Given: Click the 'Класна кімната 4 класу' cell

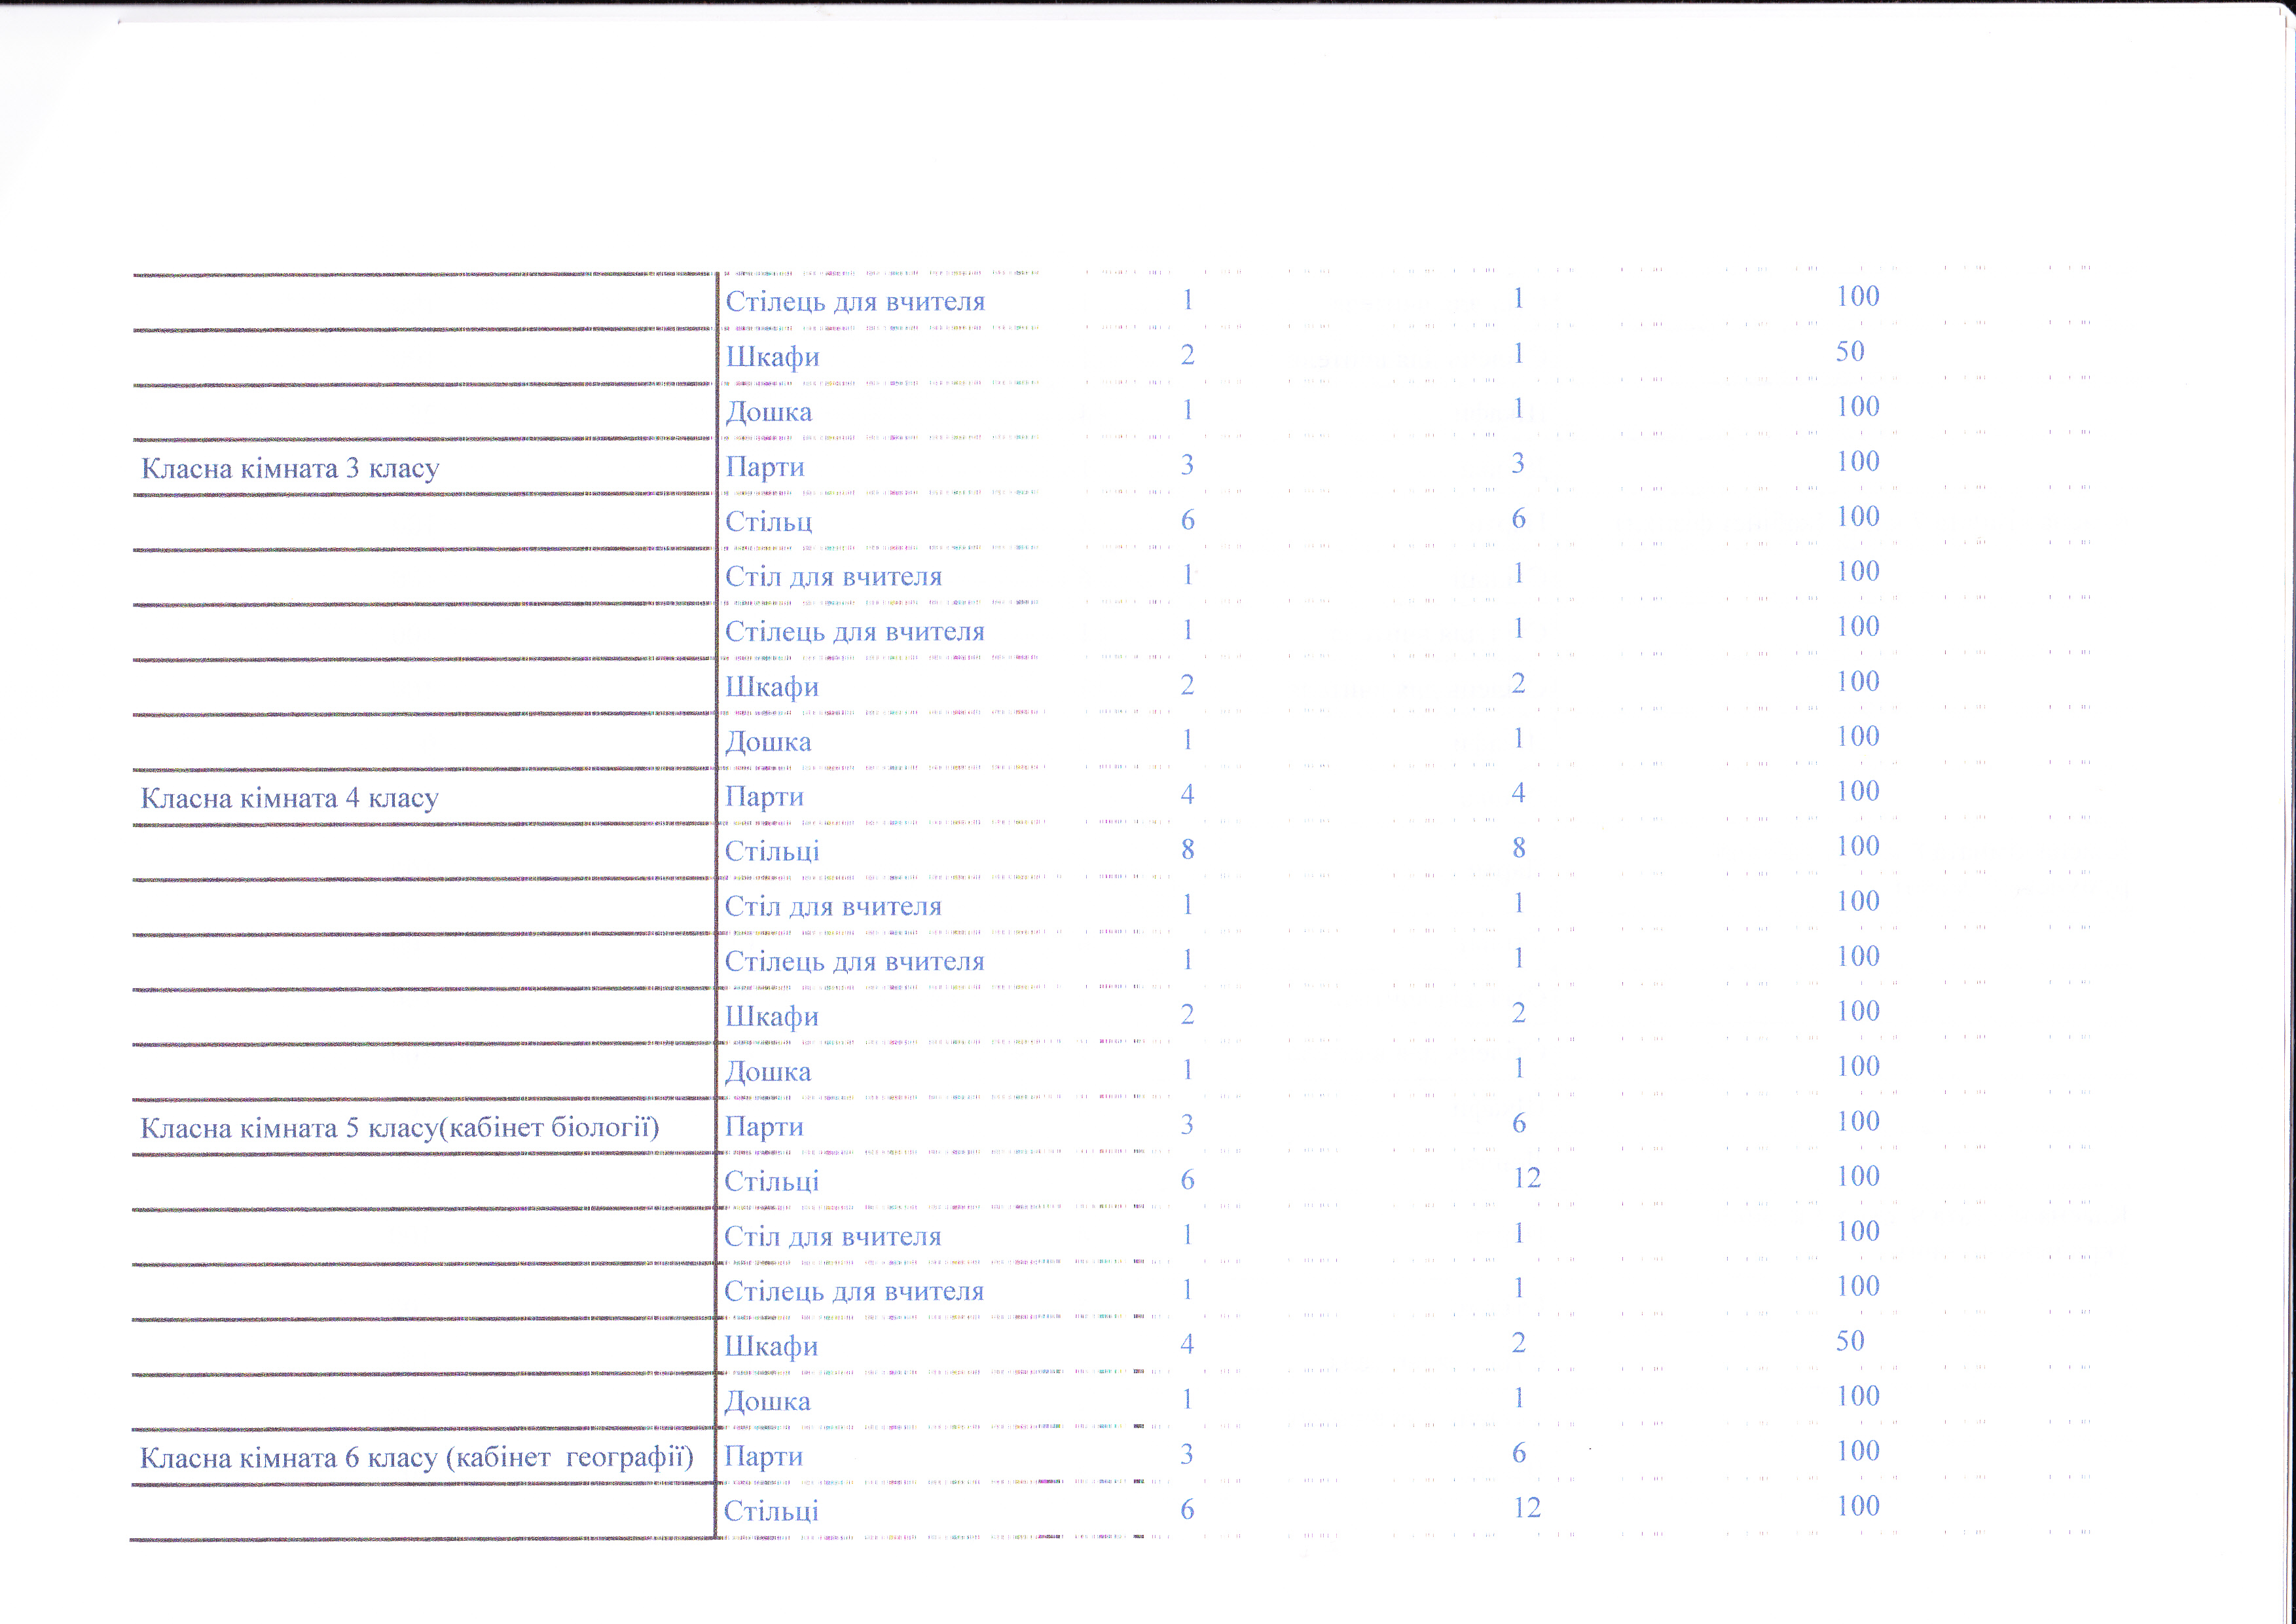Looking at the screenshot, I should click(289, 798).
